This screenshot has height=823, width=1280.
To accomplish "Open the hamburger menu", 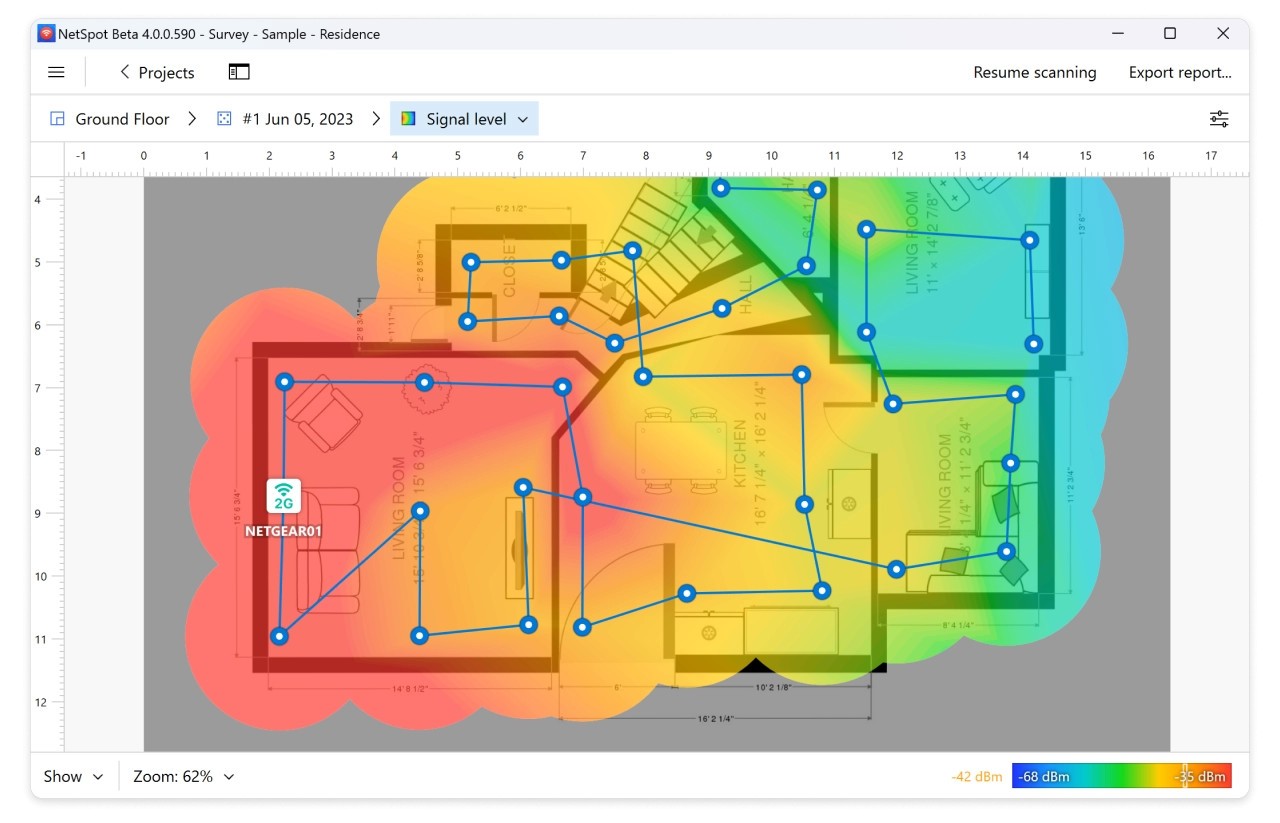I will point(56,72).
